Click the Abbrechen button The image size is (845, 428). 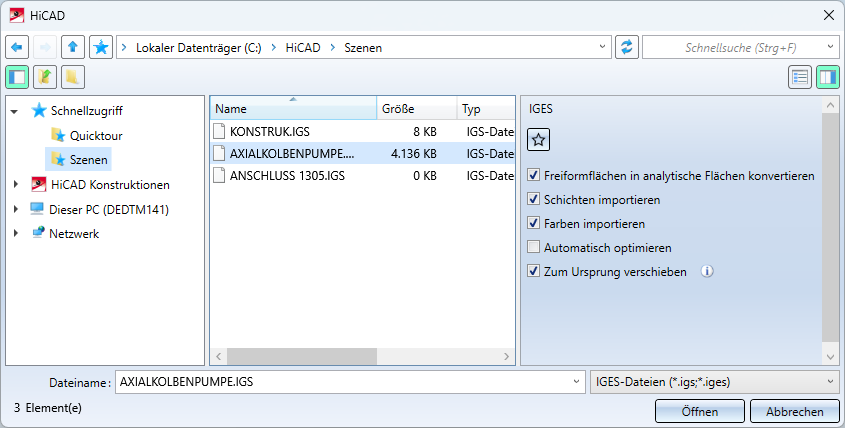pyautogui.click(x=795, y=411)
